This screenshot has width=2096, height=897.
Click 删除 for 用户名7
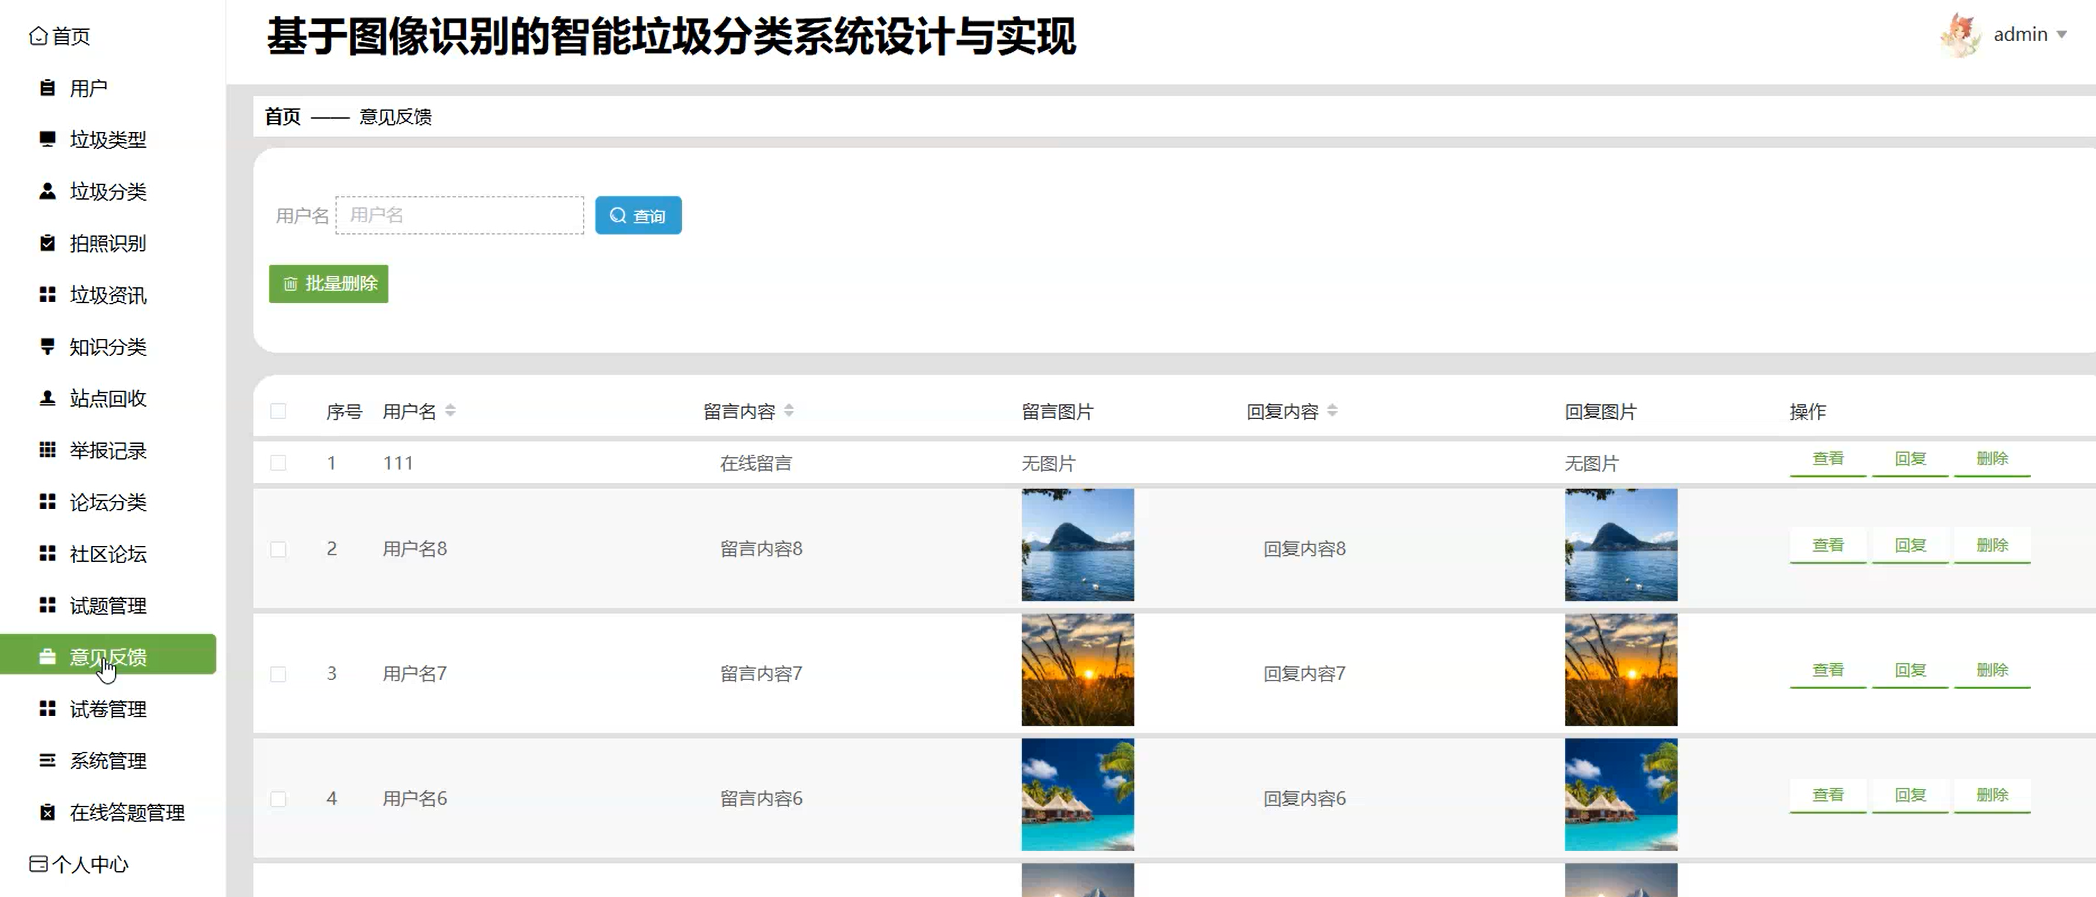pyautogui.click(x=1992, y=670)
